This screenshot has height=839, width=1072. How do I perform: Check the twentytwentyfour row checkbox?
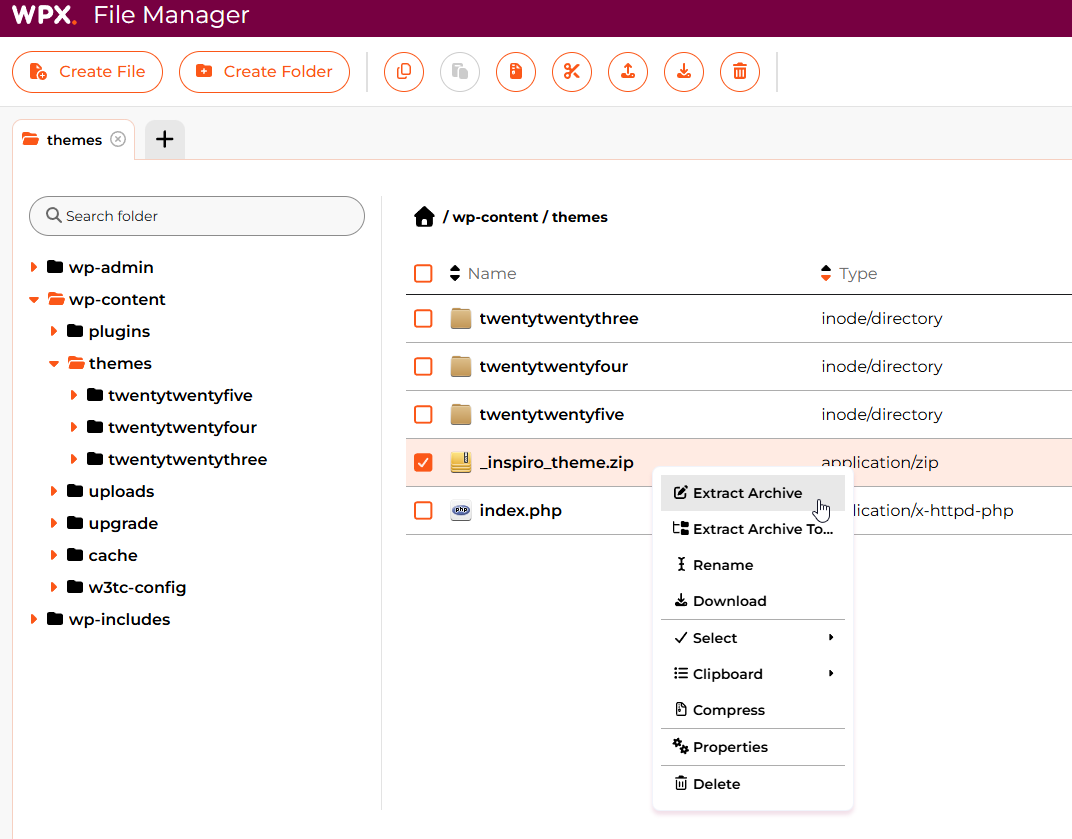point(423,367)
